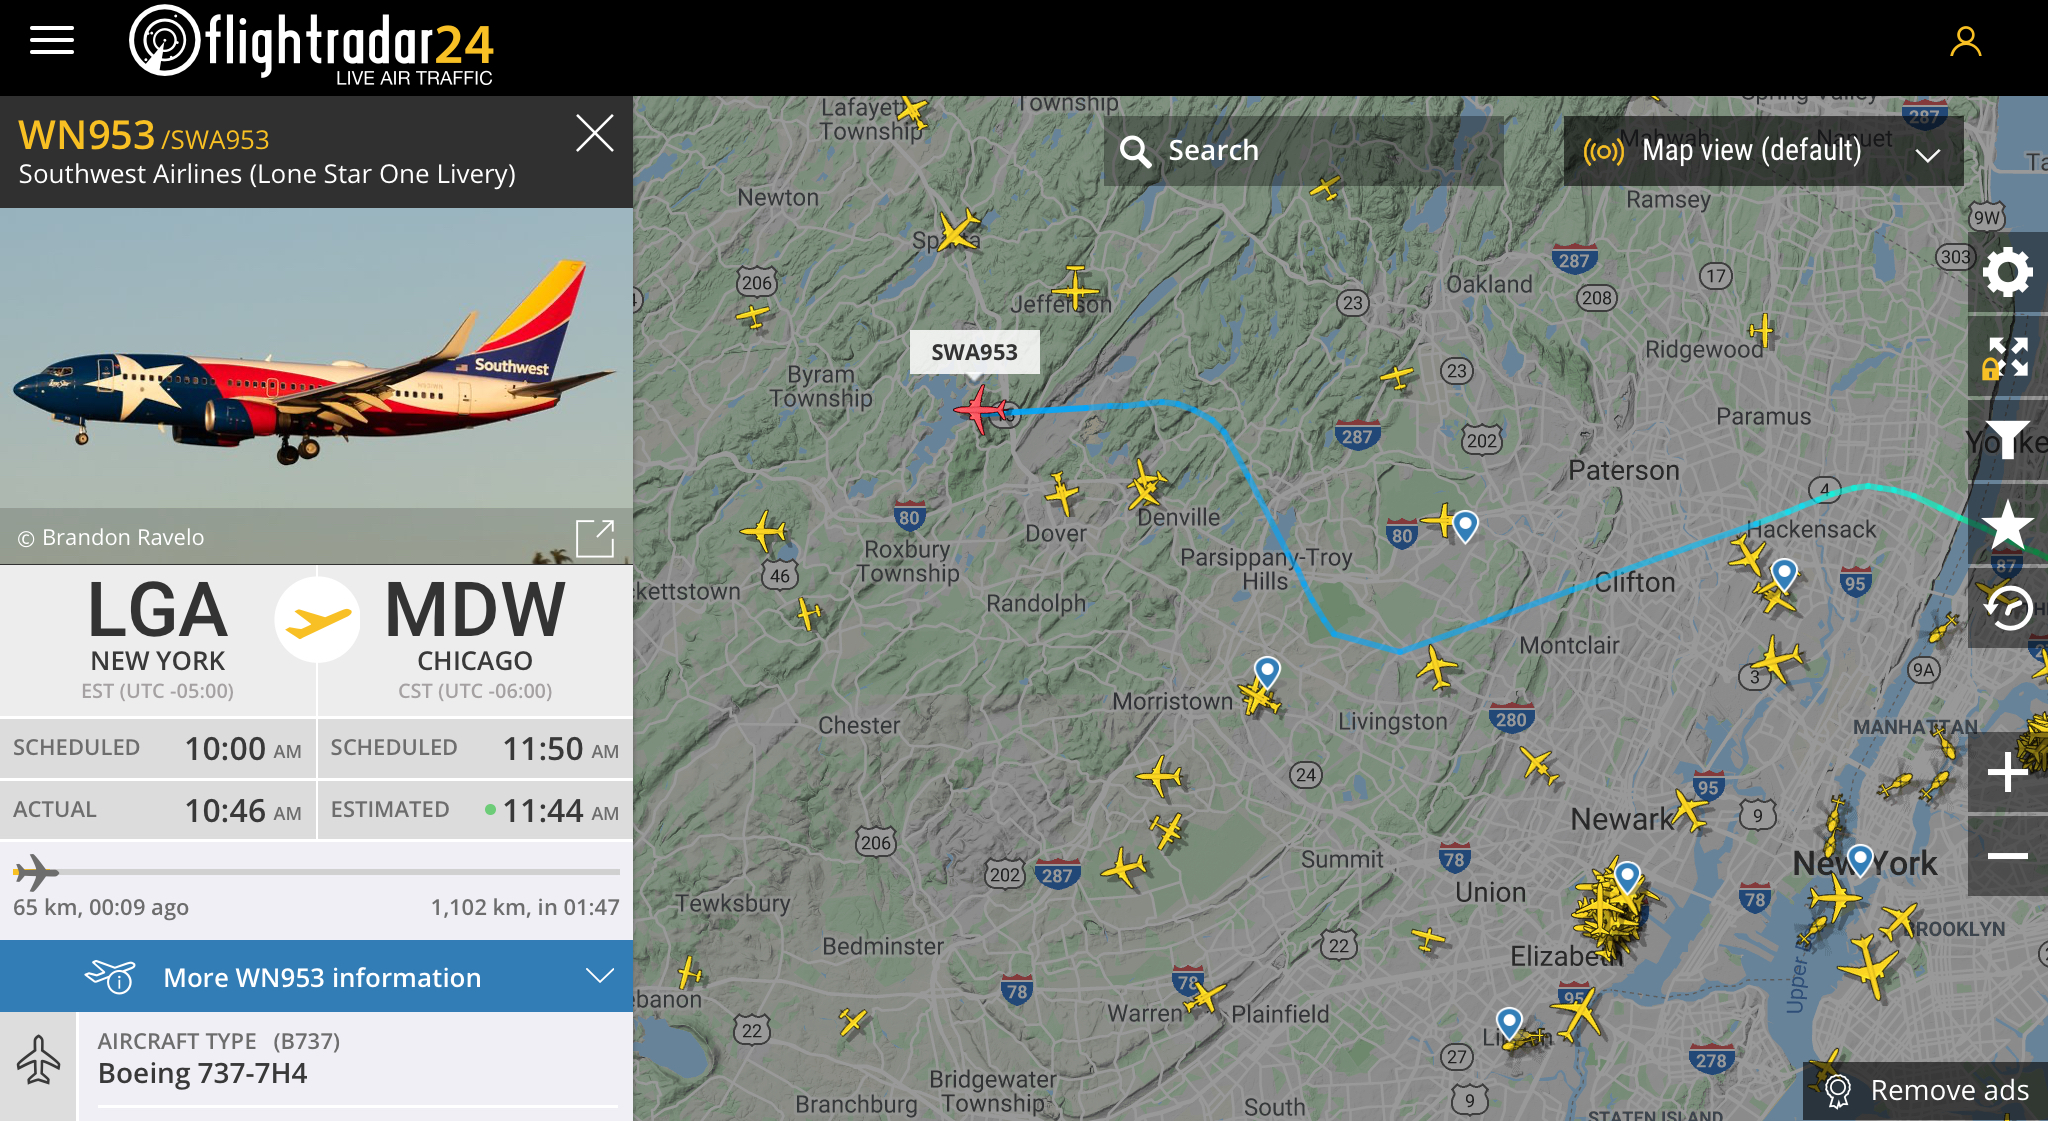The height and width of the screenshot is (1121, 2048).
Task: Open the hamburger main menu
Action: point(52,41)
